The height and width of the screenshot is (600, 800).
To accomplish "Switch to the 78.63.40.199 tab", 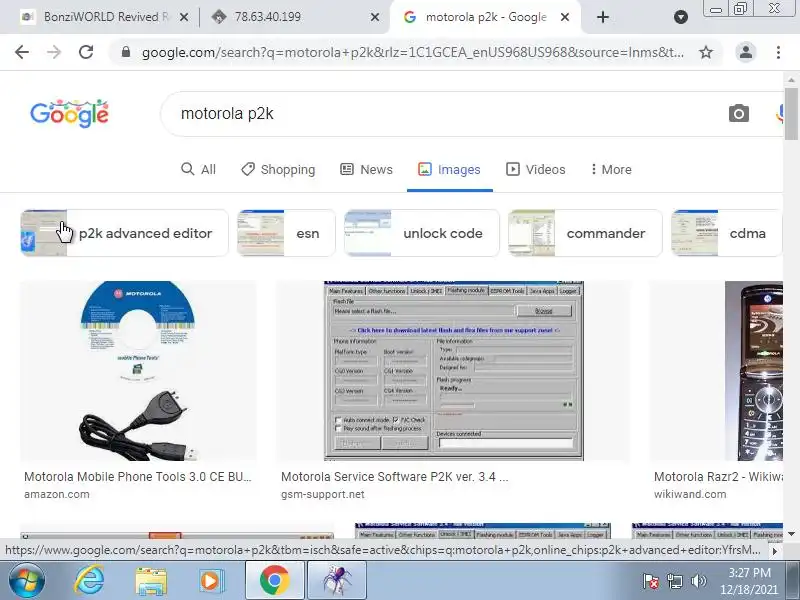I will click(x=296, y=17).
